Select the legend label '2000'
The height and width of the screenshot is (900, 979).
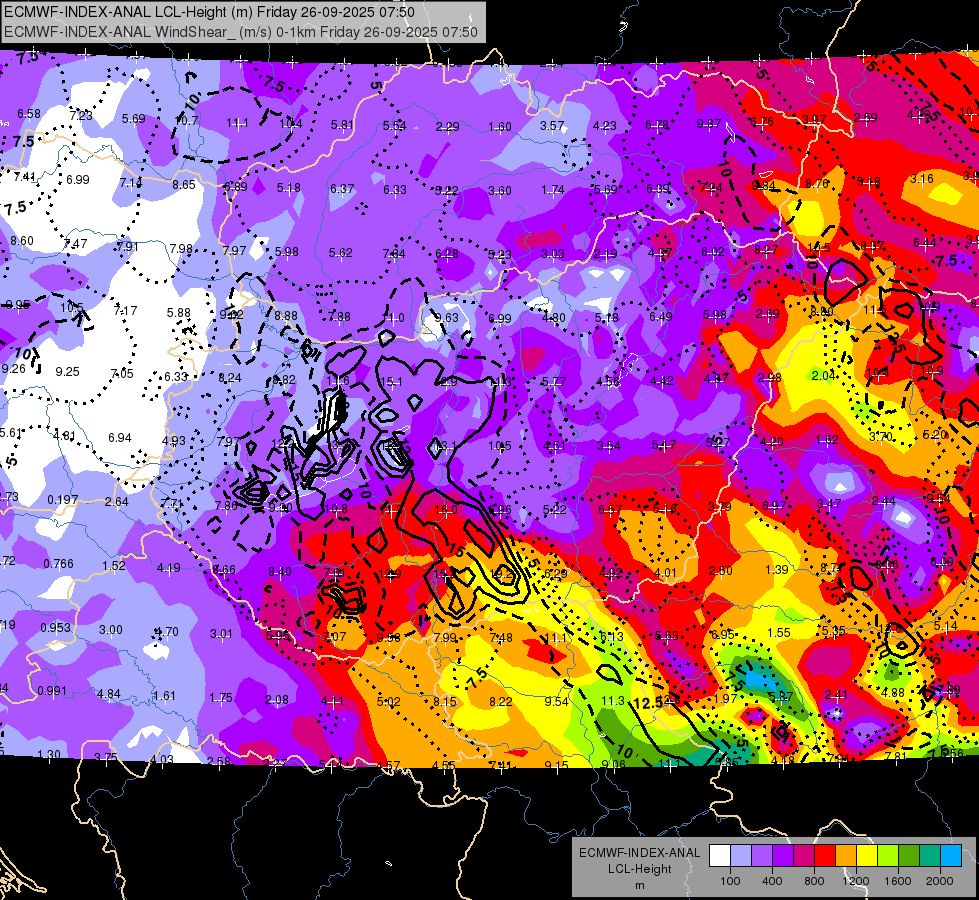(x=940, y=881)
